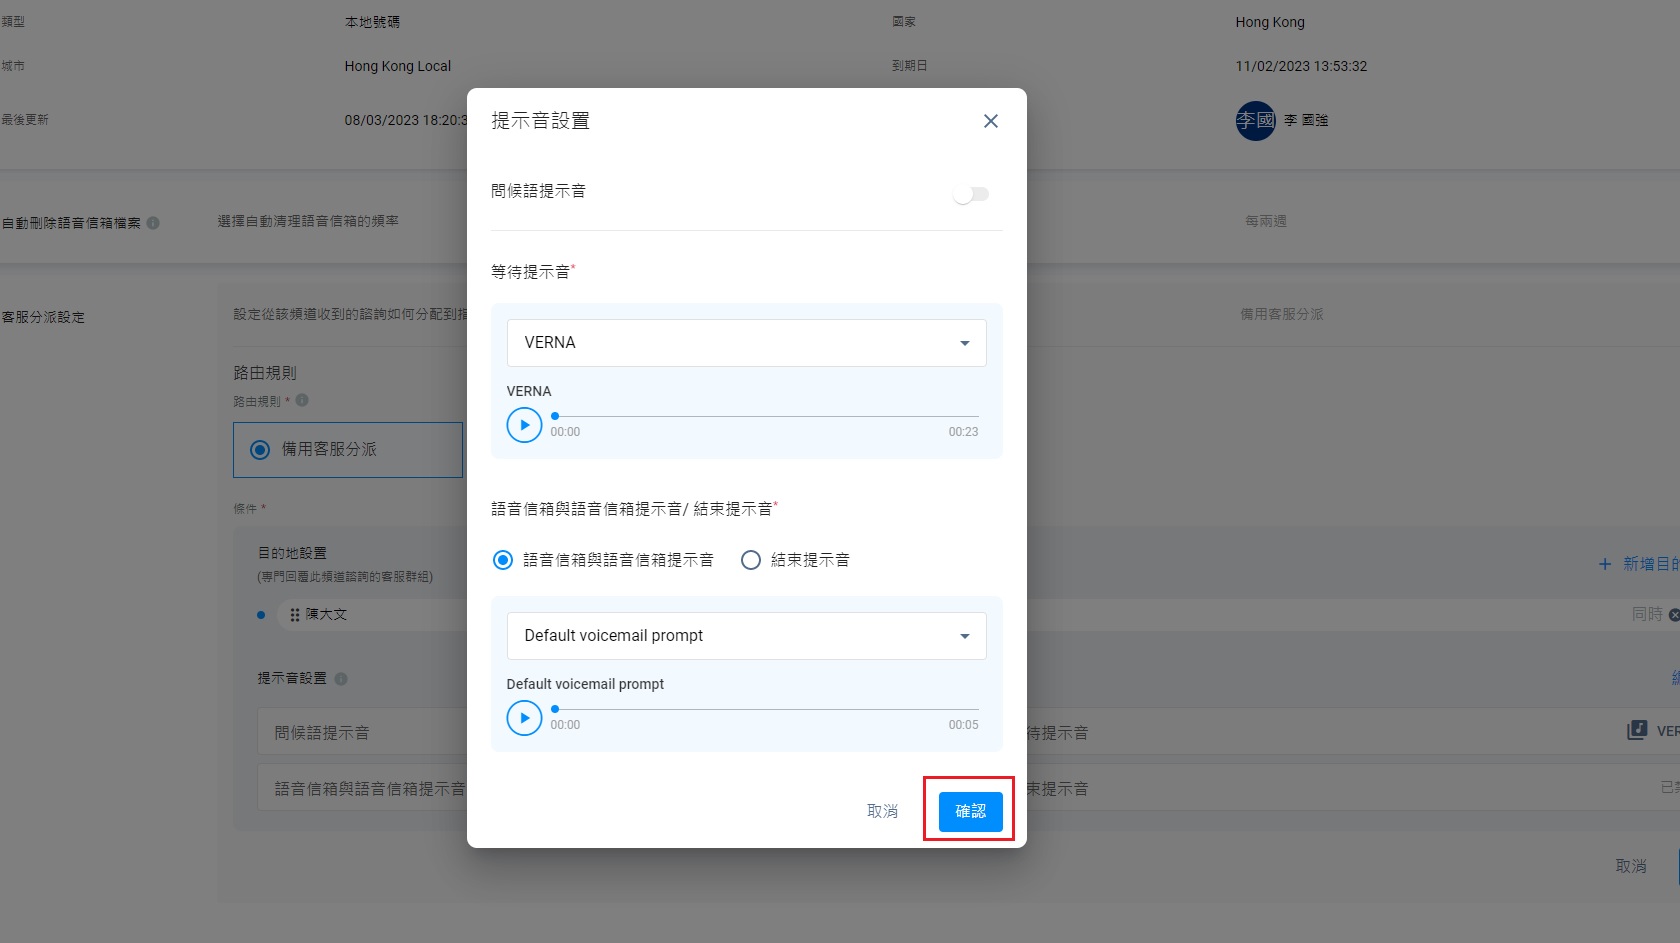Click the 00:05 duration label
The height and width of the screenshot is (943, 1680).
click(x=963, y=725)
